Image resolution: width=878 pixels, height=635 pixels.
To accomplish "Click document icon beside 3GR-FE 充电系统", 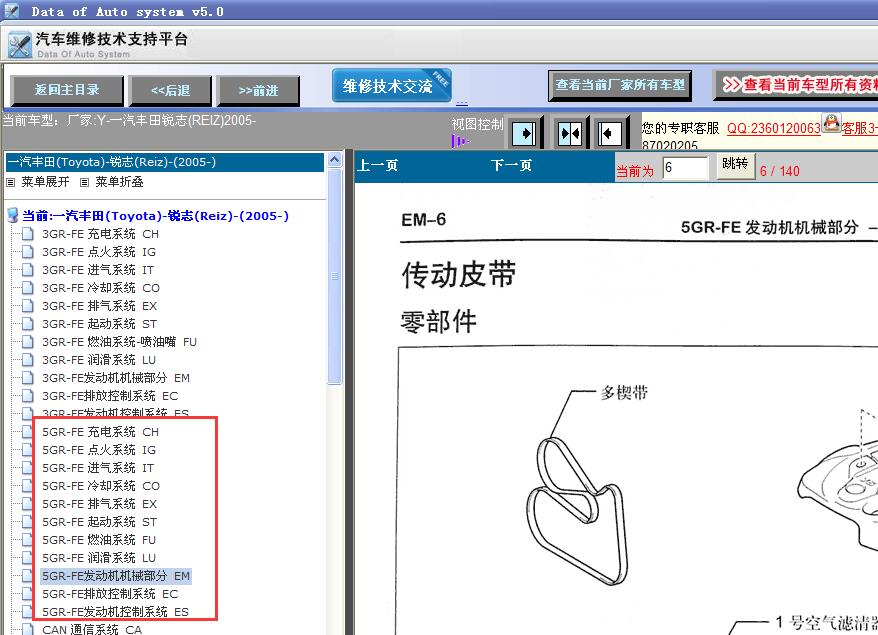I will 27,234.
